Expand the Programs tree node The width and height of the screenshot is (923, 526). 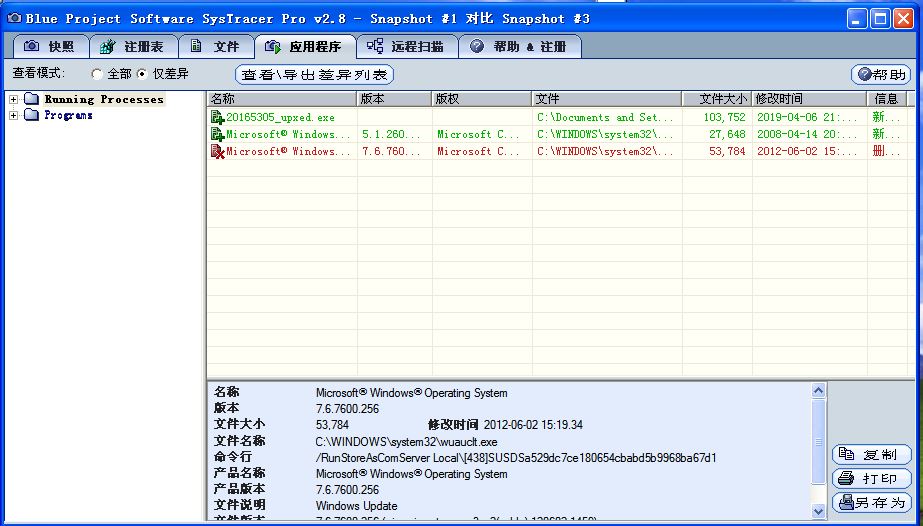14,115
